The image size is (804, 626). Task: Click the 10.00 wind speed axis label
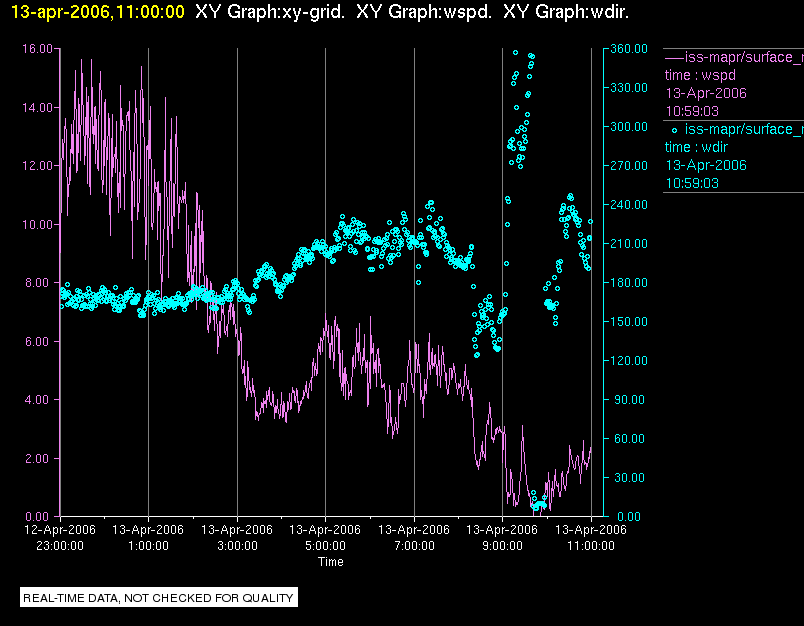(x=37, y=225)
